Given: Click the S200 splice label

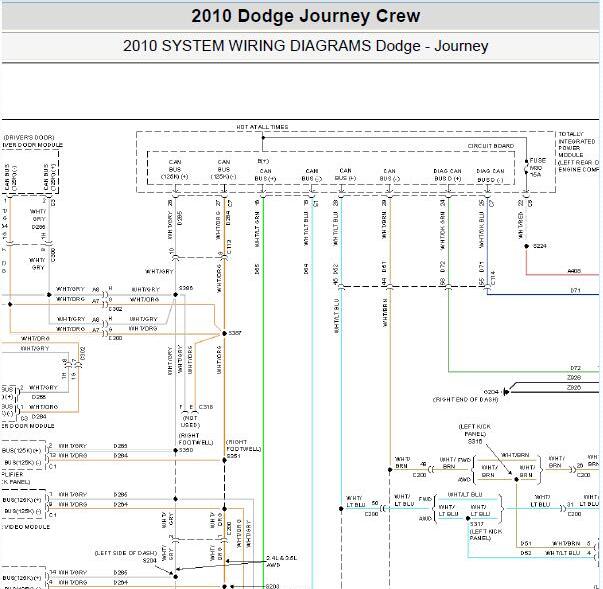Looking at the screenshot, I should tap(272, 586).
